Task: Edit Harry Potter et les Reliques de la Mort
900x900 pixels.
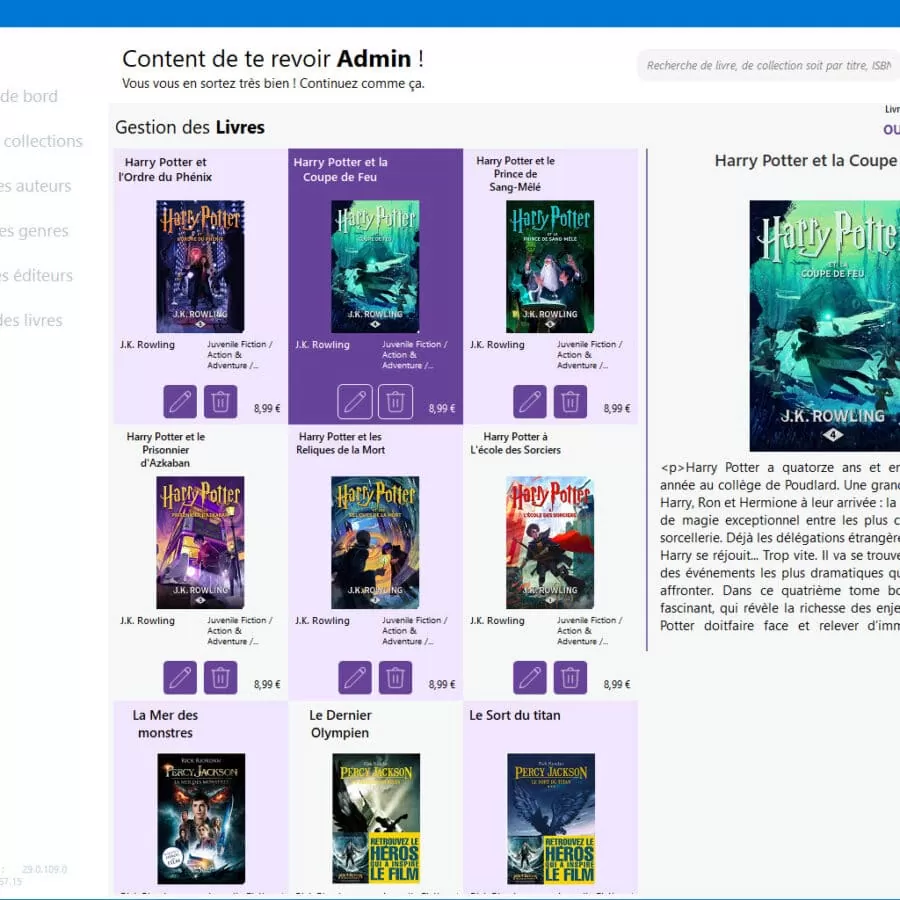Action: click(x=355, y=677)
